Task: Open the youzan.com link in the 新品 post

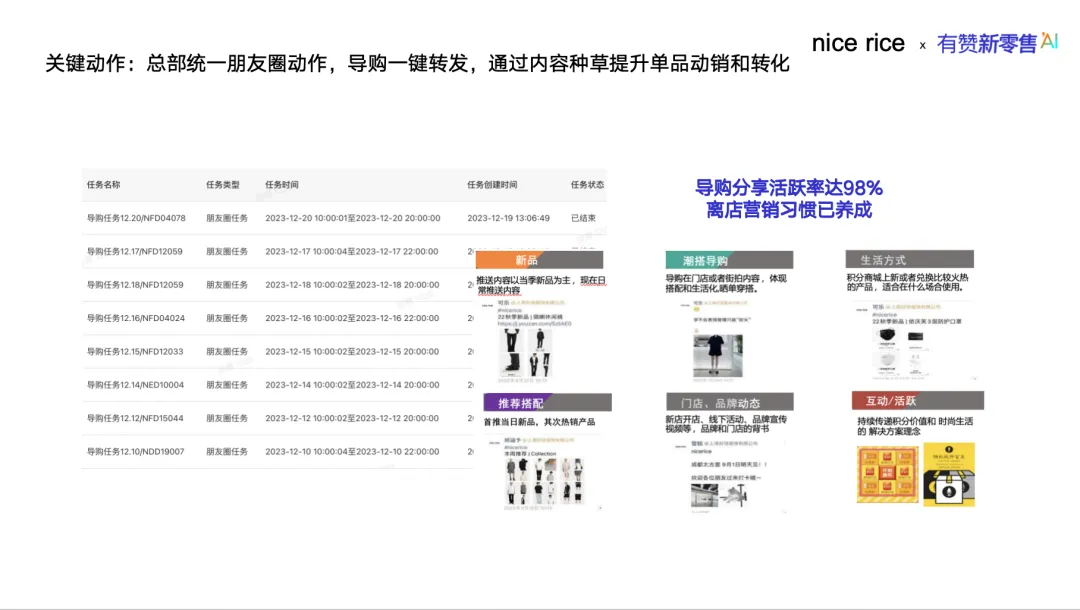Action: pos(534,324)
